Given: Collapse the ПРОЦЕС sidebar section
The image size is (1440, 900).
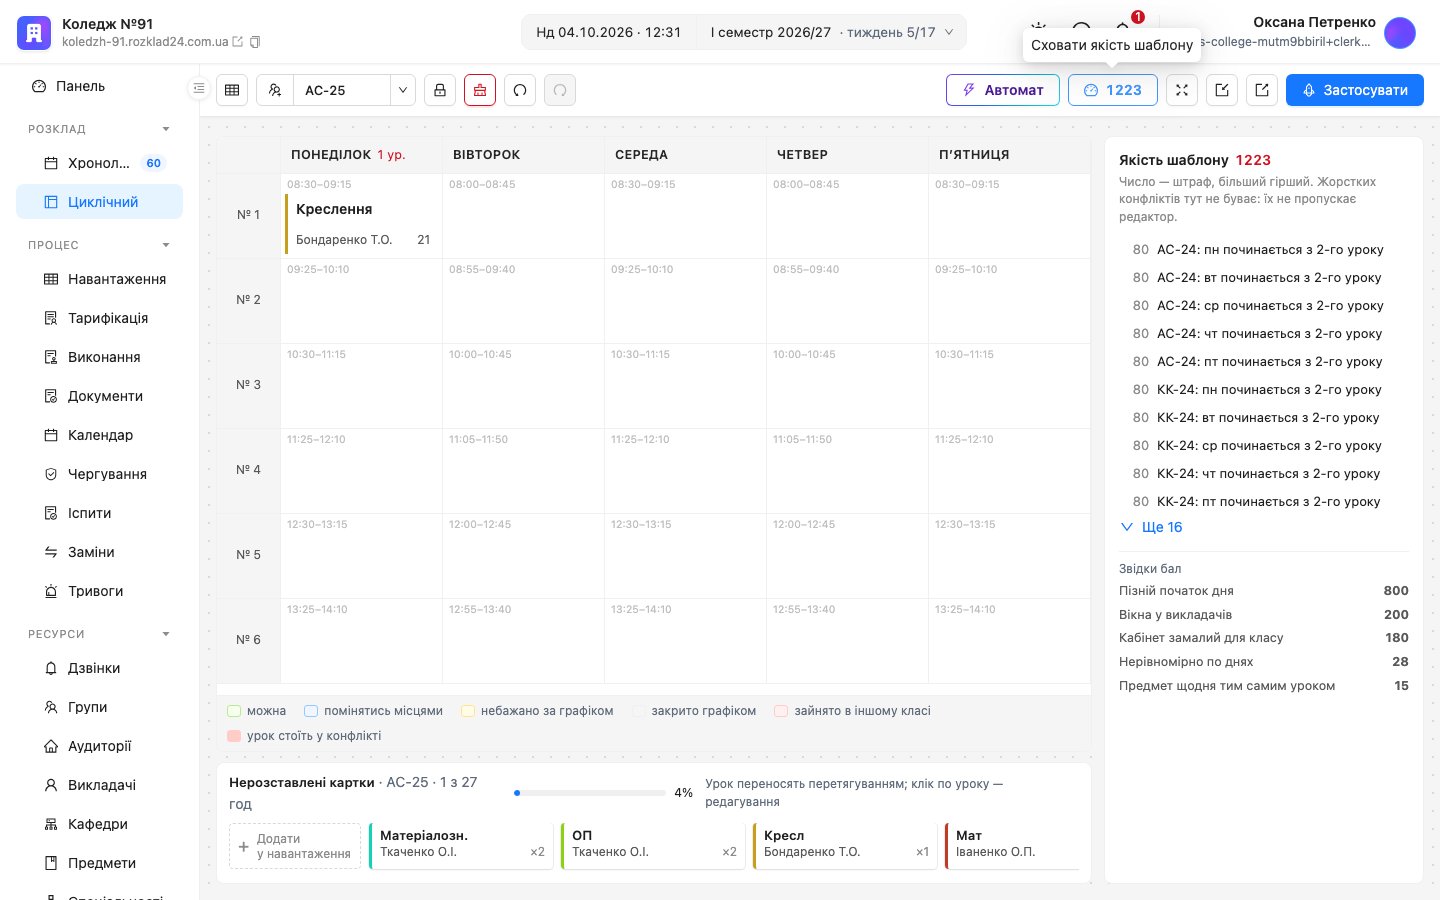Looking at the screenshot, I should [166, 245].
